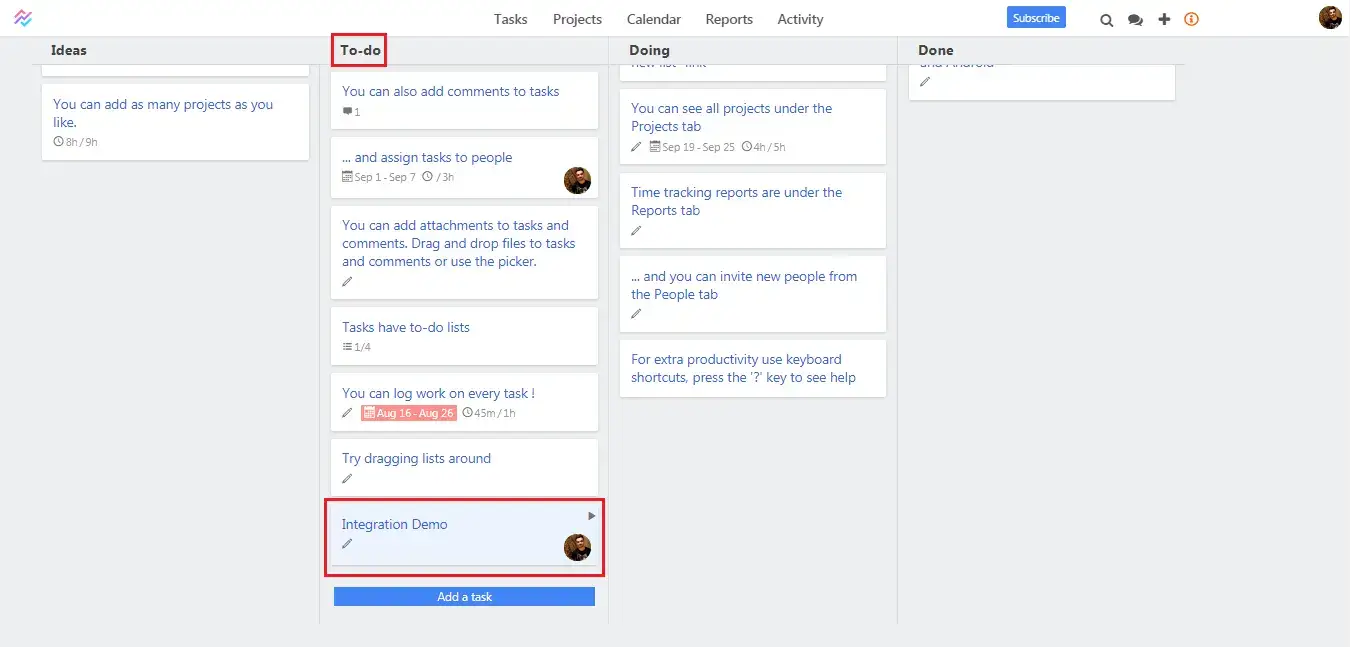Click assignee avatar on Integration Demo card
Screen dimensions: 1350x647
(x=577, y=547)
